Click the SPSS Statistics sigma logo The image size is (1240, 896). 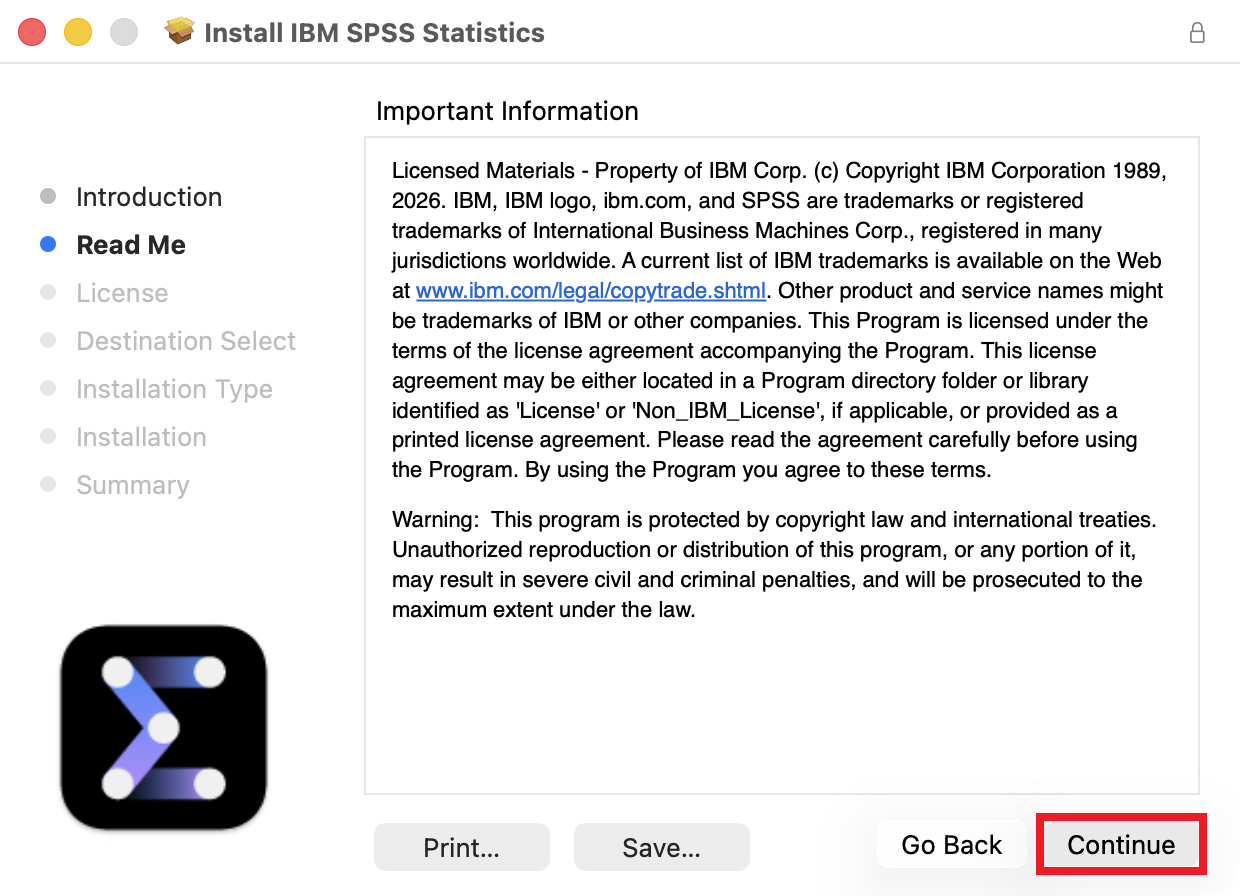click(163, 727)
